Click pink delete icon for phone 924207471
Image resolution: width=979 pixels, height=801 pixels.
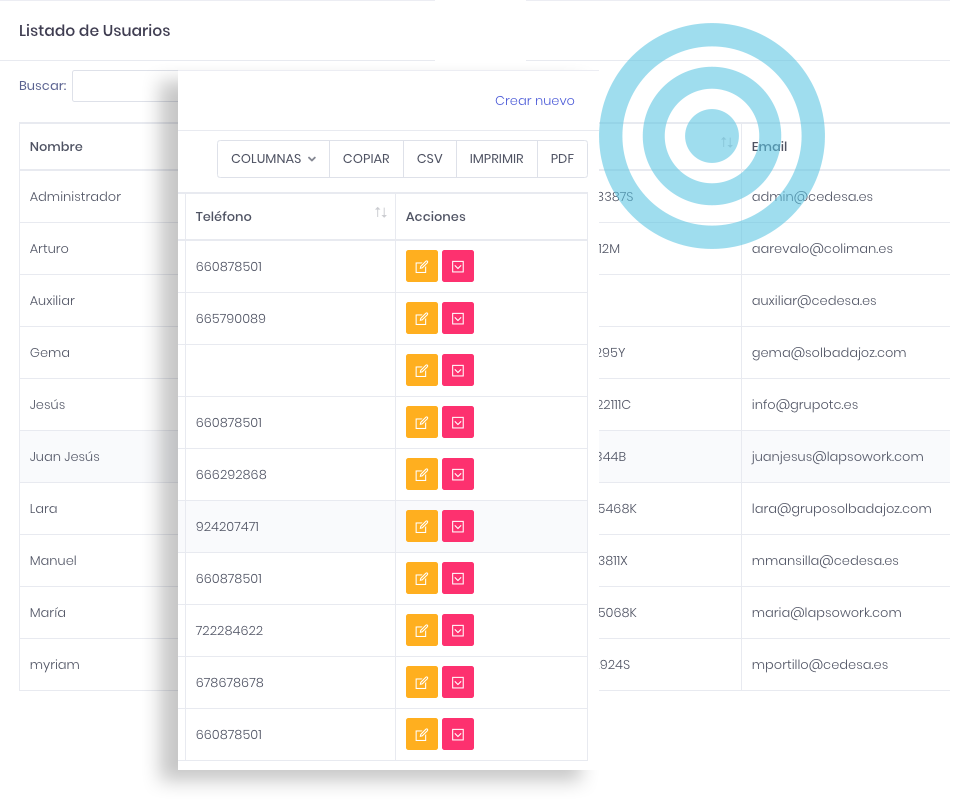[458, 527]
